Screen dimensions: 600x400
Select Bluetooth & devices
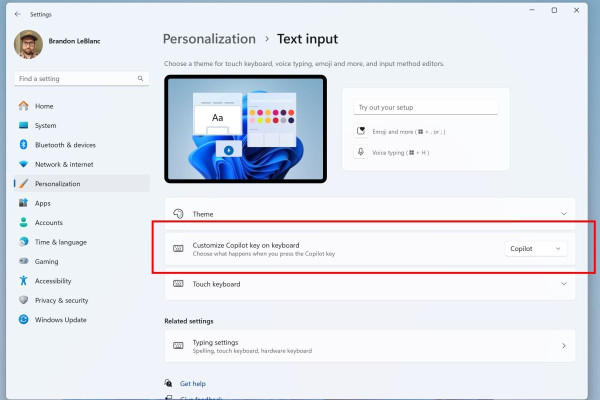tap(82, 145)
